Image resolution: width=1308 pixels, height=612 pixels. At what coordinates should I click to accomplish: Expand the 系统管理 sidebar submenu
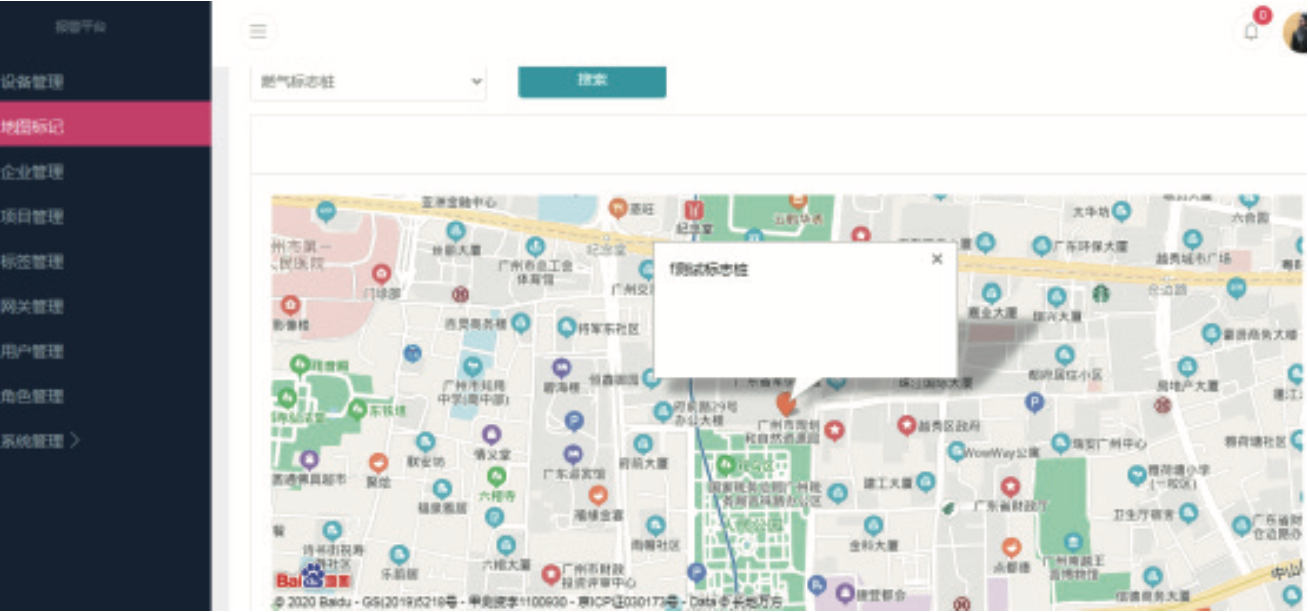pyautogui.click(x=40, y=441)
